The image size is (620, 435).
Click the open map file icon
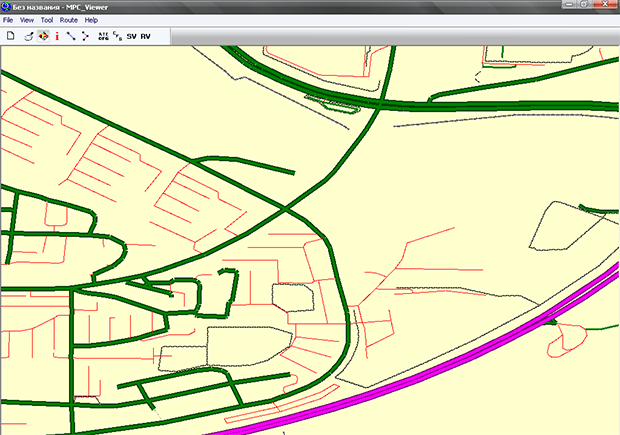tap(28, 36)
